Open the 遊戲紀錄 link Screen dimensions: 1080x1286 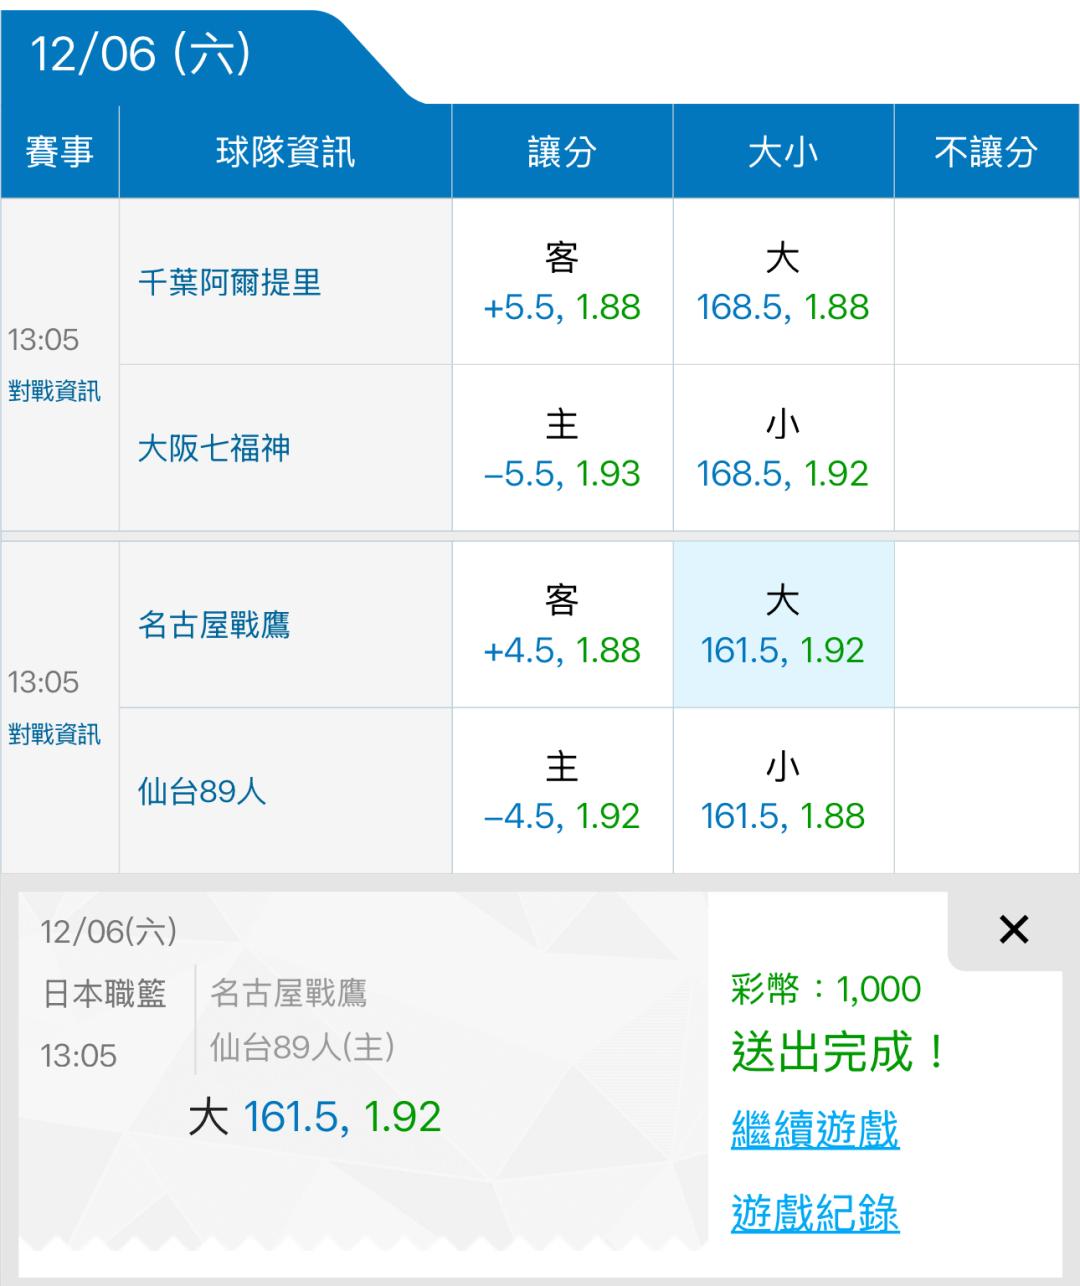[x=815, y=1213]
